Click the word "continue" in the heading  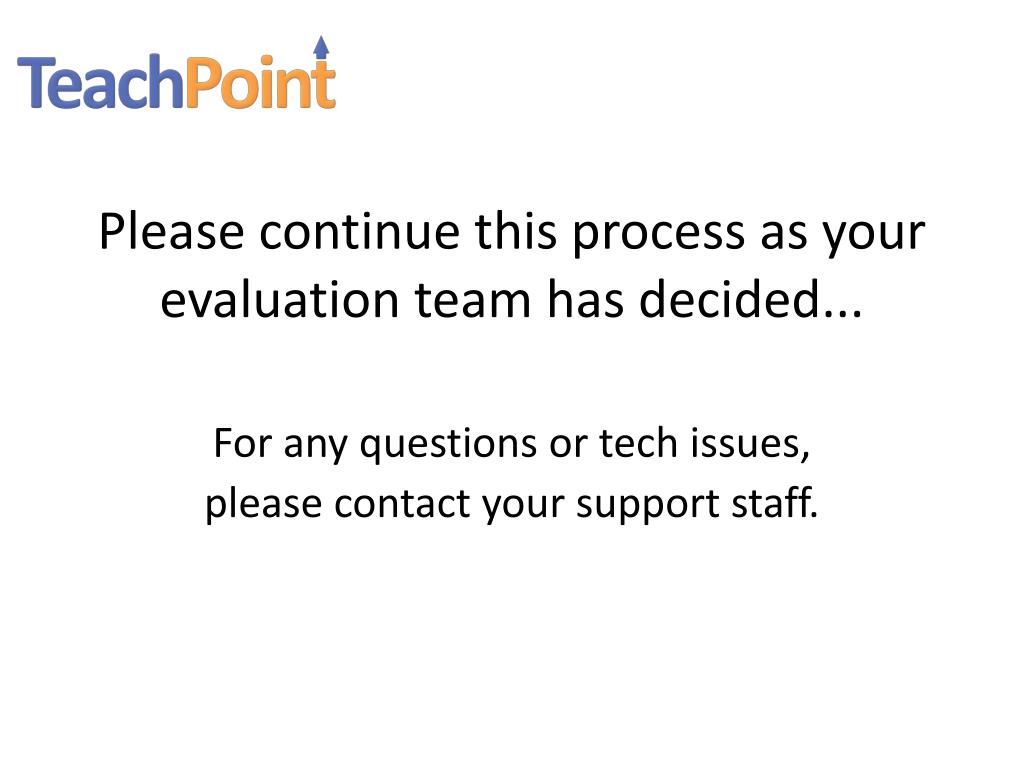pyautogui.click(x=359, y=232)
